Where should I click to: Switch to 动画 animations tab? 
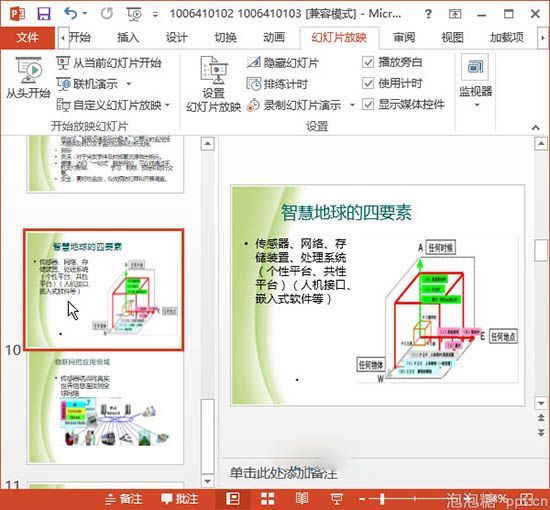pos(274,37)
